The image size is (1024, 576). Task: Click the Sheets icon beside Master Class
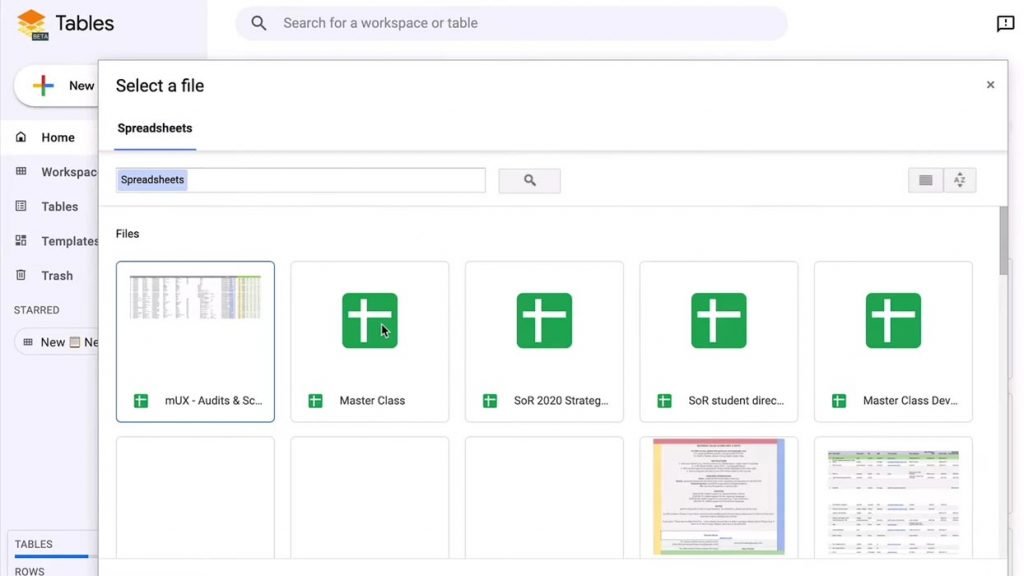pos(315,400)
